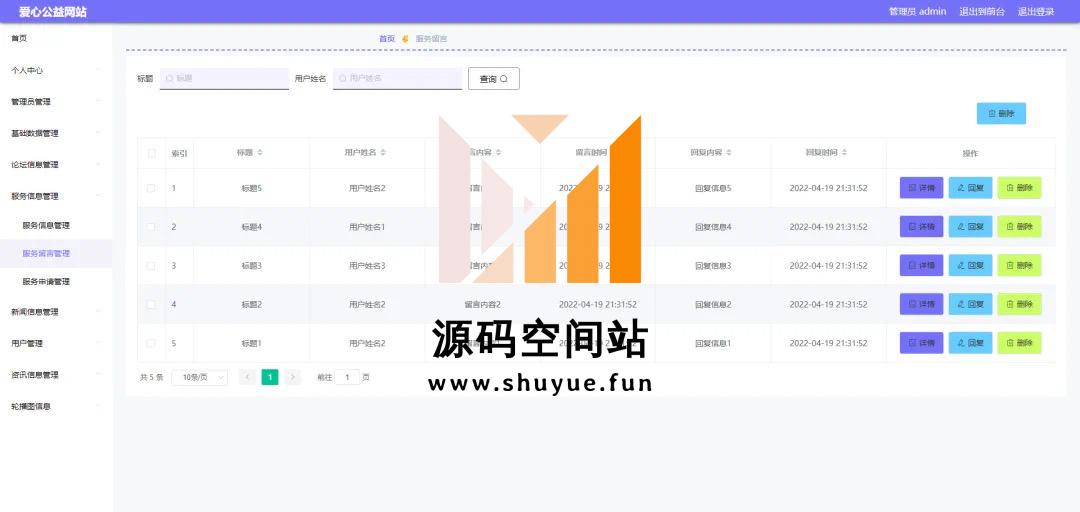
Task: Click 回复 for row 标题3
Action: [x=970, y=265]
